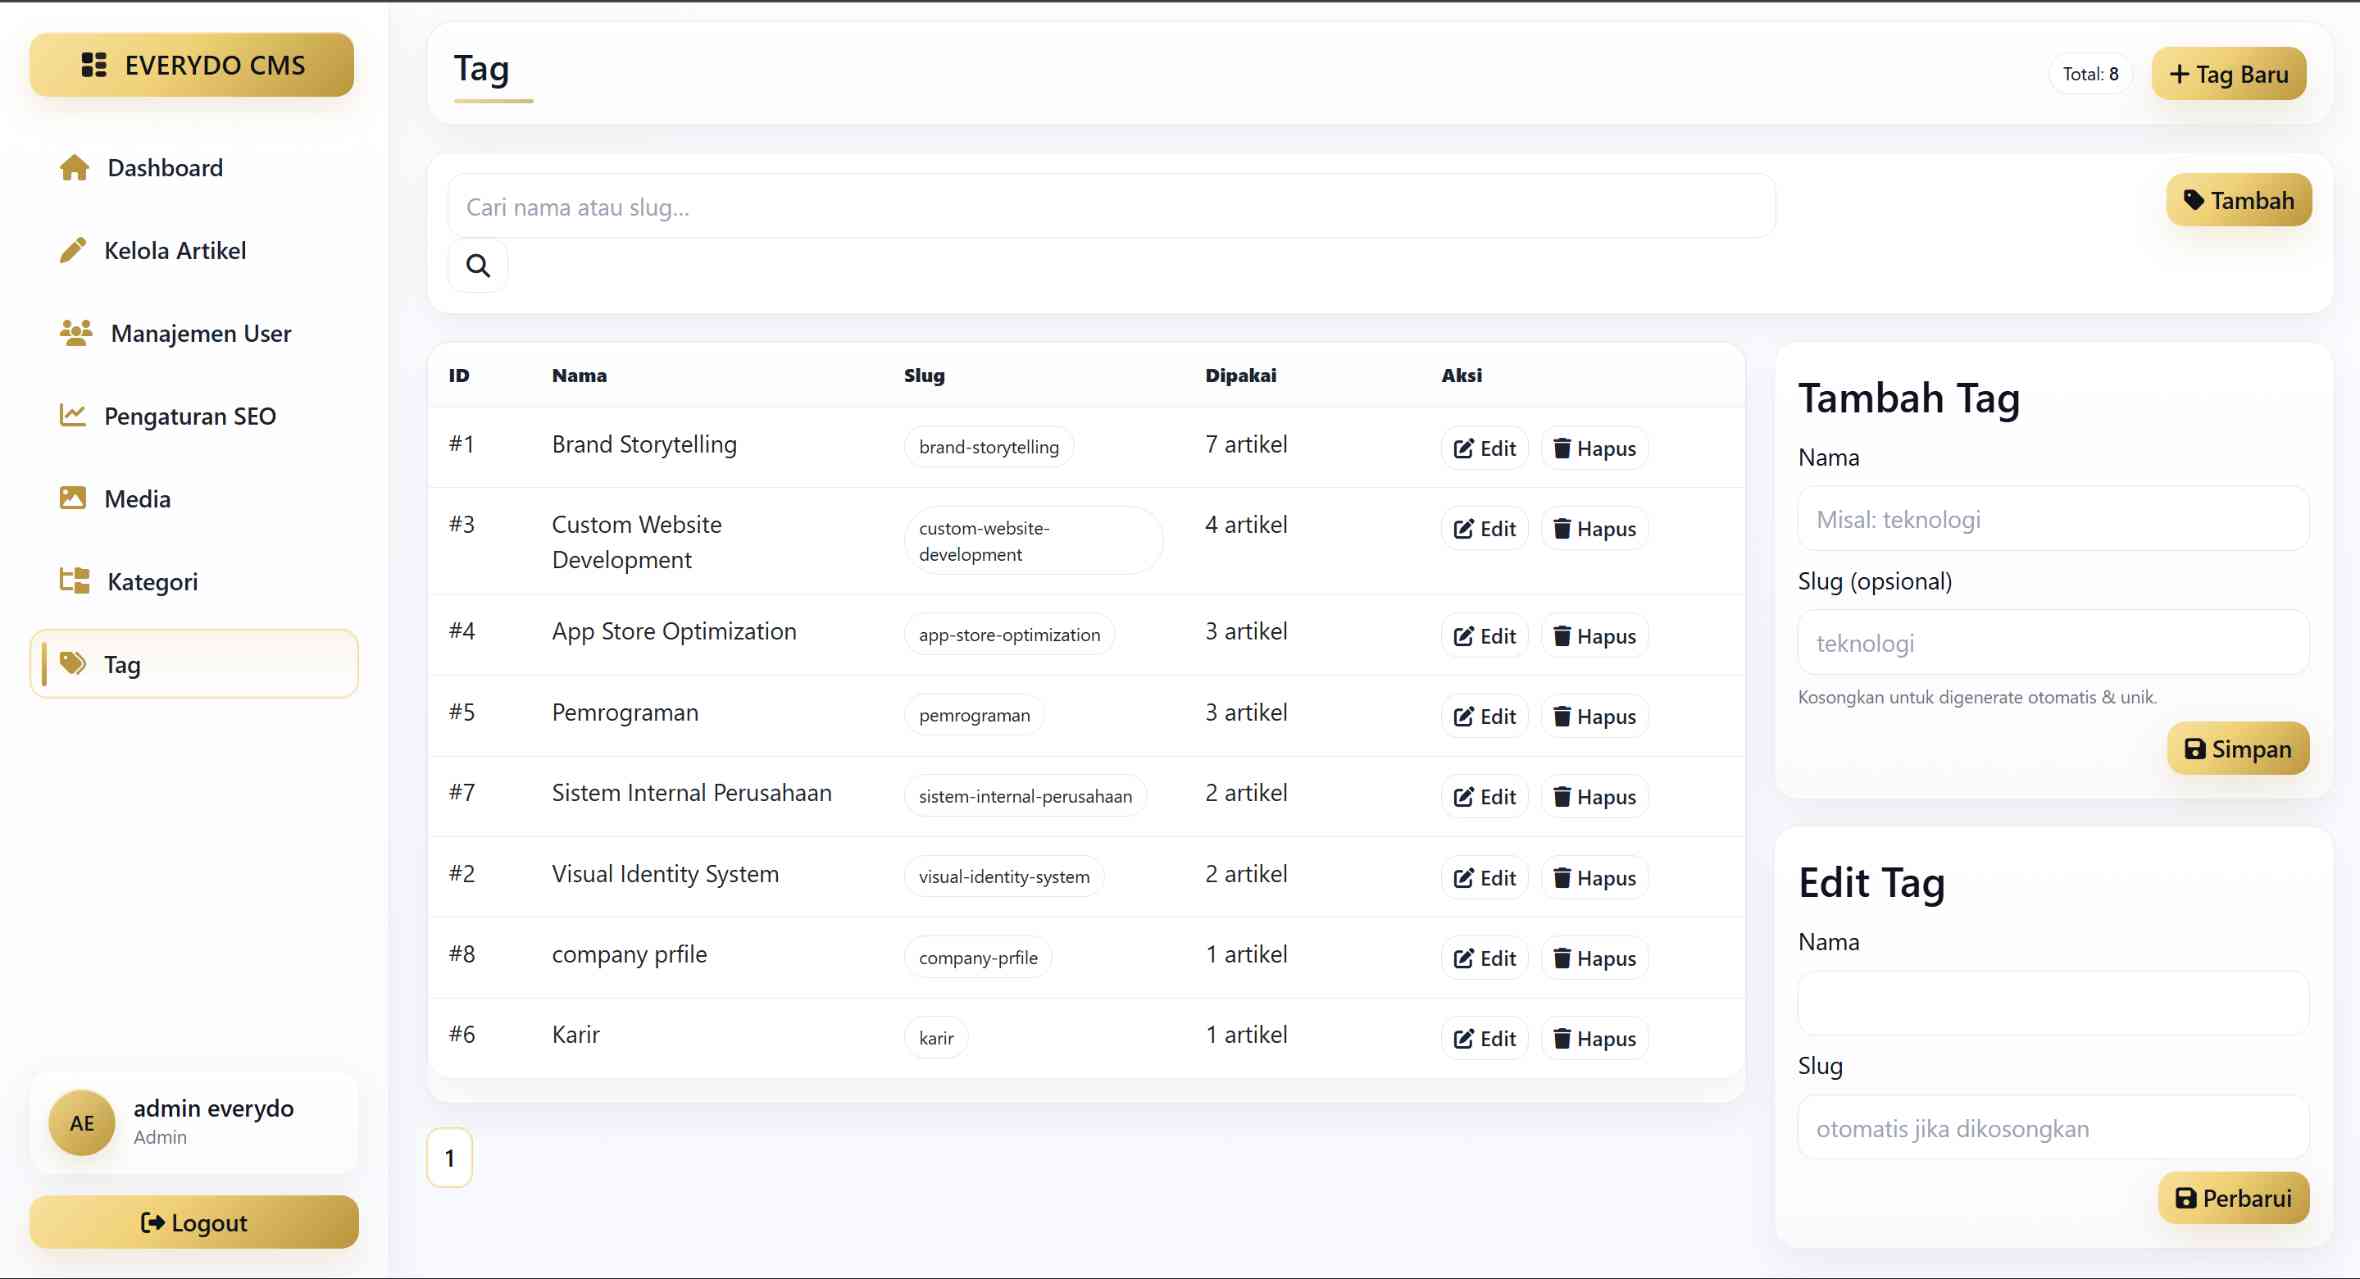
Task: Click the 7 artikel usage count
Action: (1246, 445)
